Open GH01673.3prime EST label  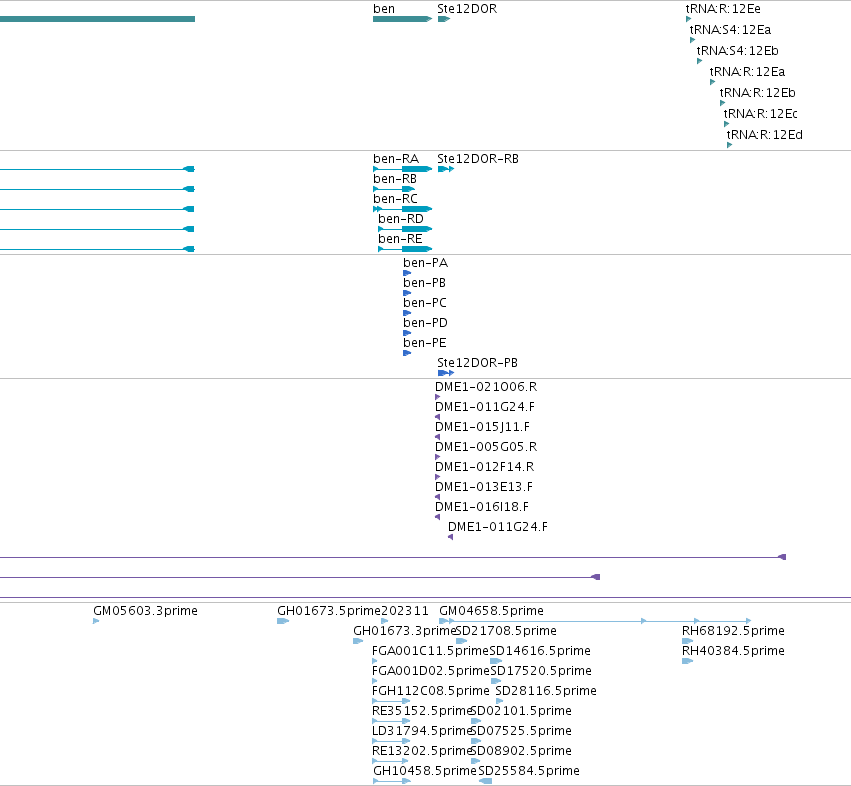[404, 631]
